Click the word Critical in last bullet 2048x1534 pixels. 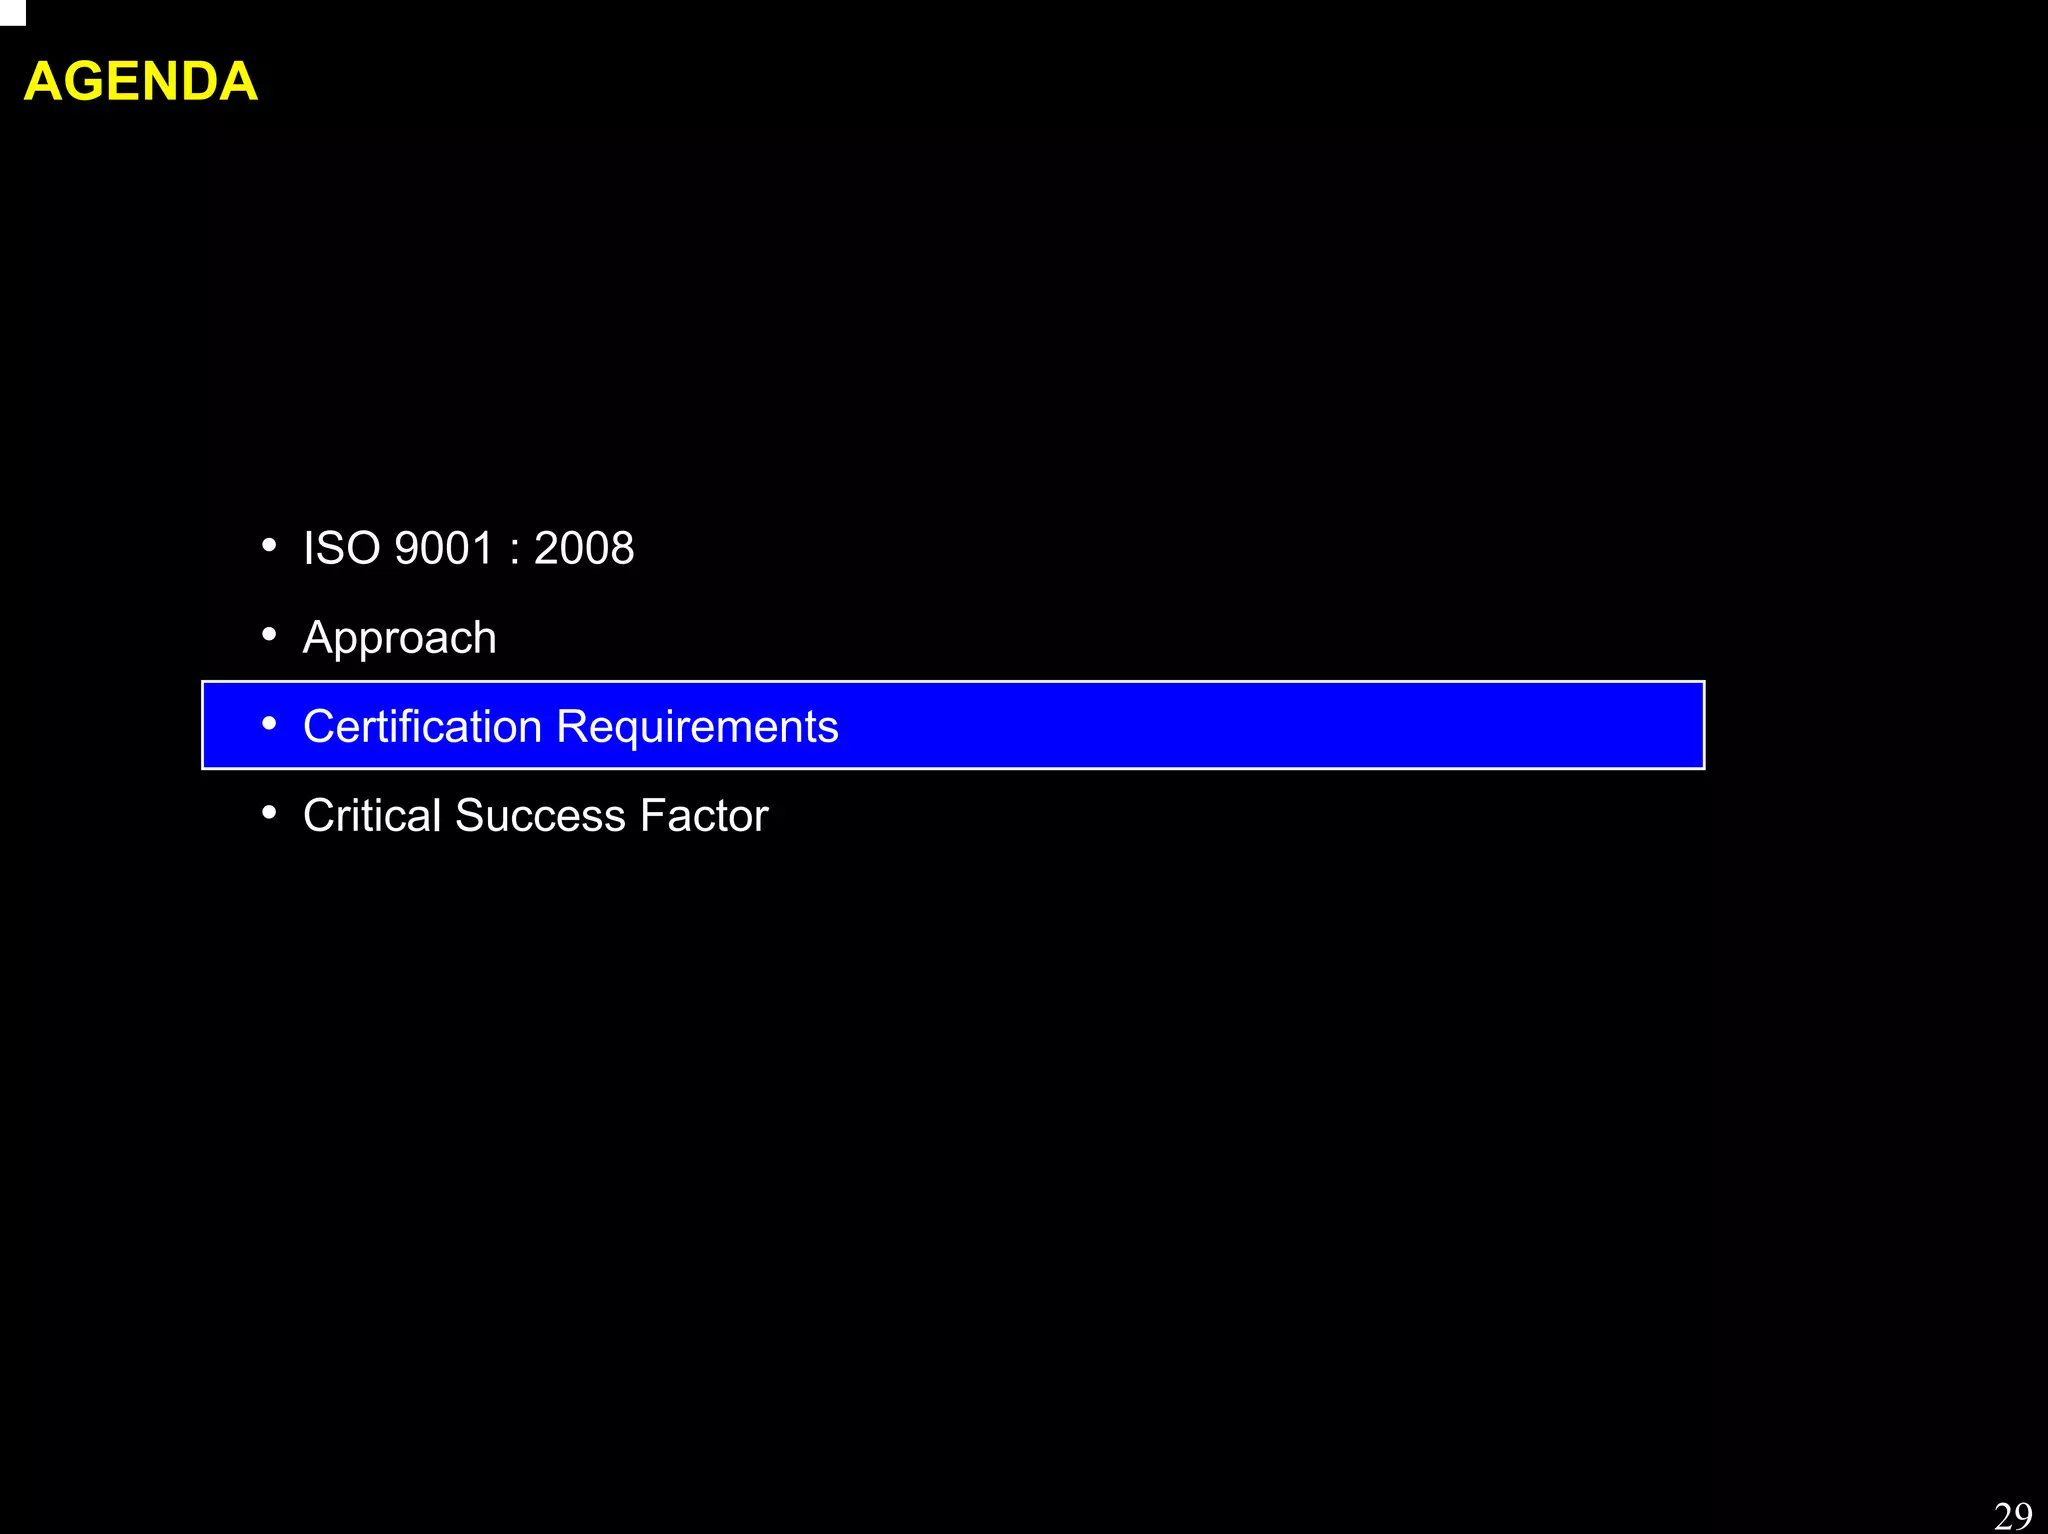(x=372, y=816)
